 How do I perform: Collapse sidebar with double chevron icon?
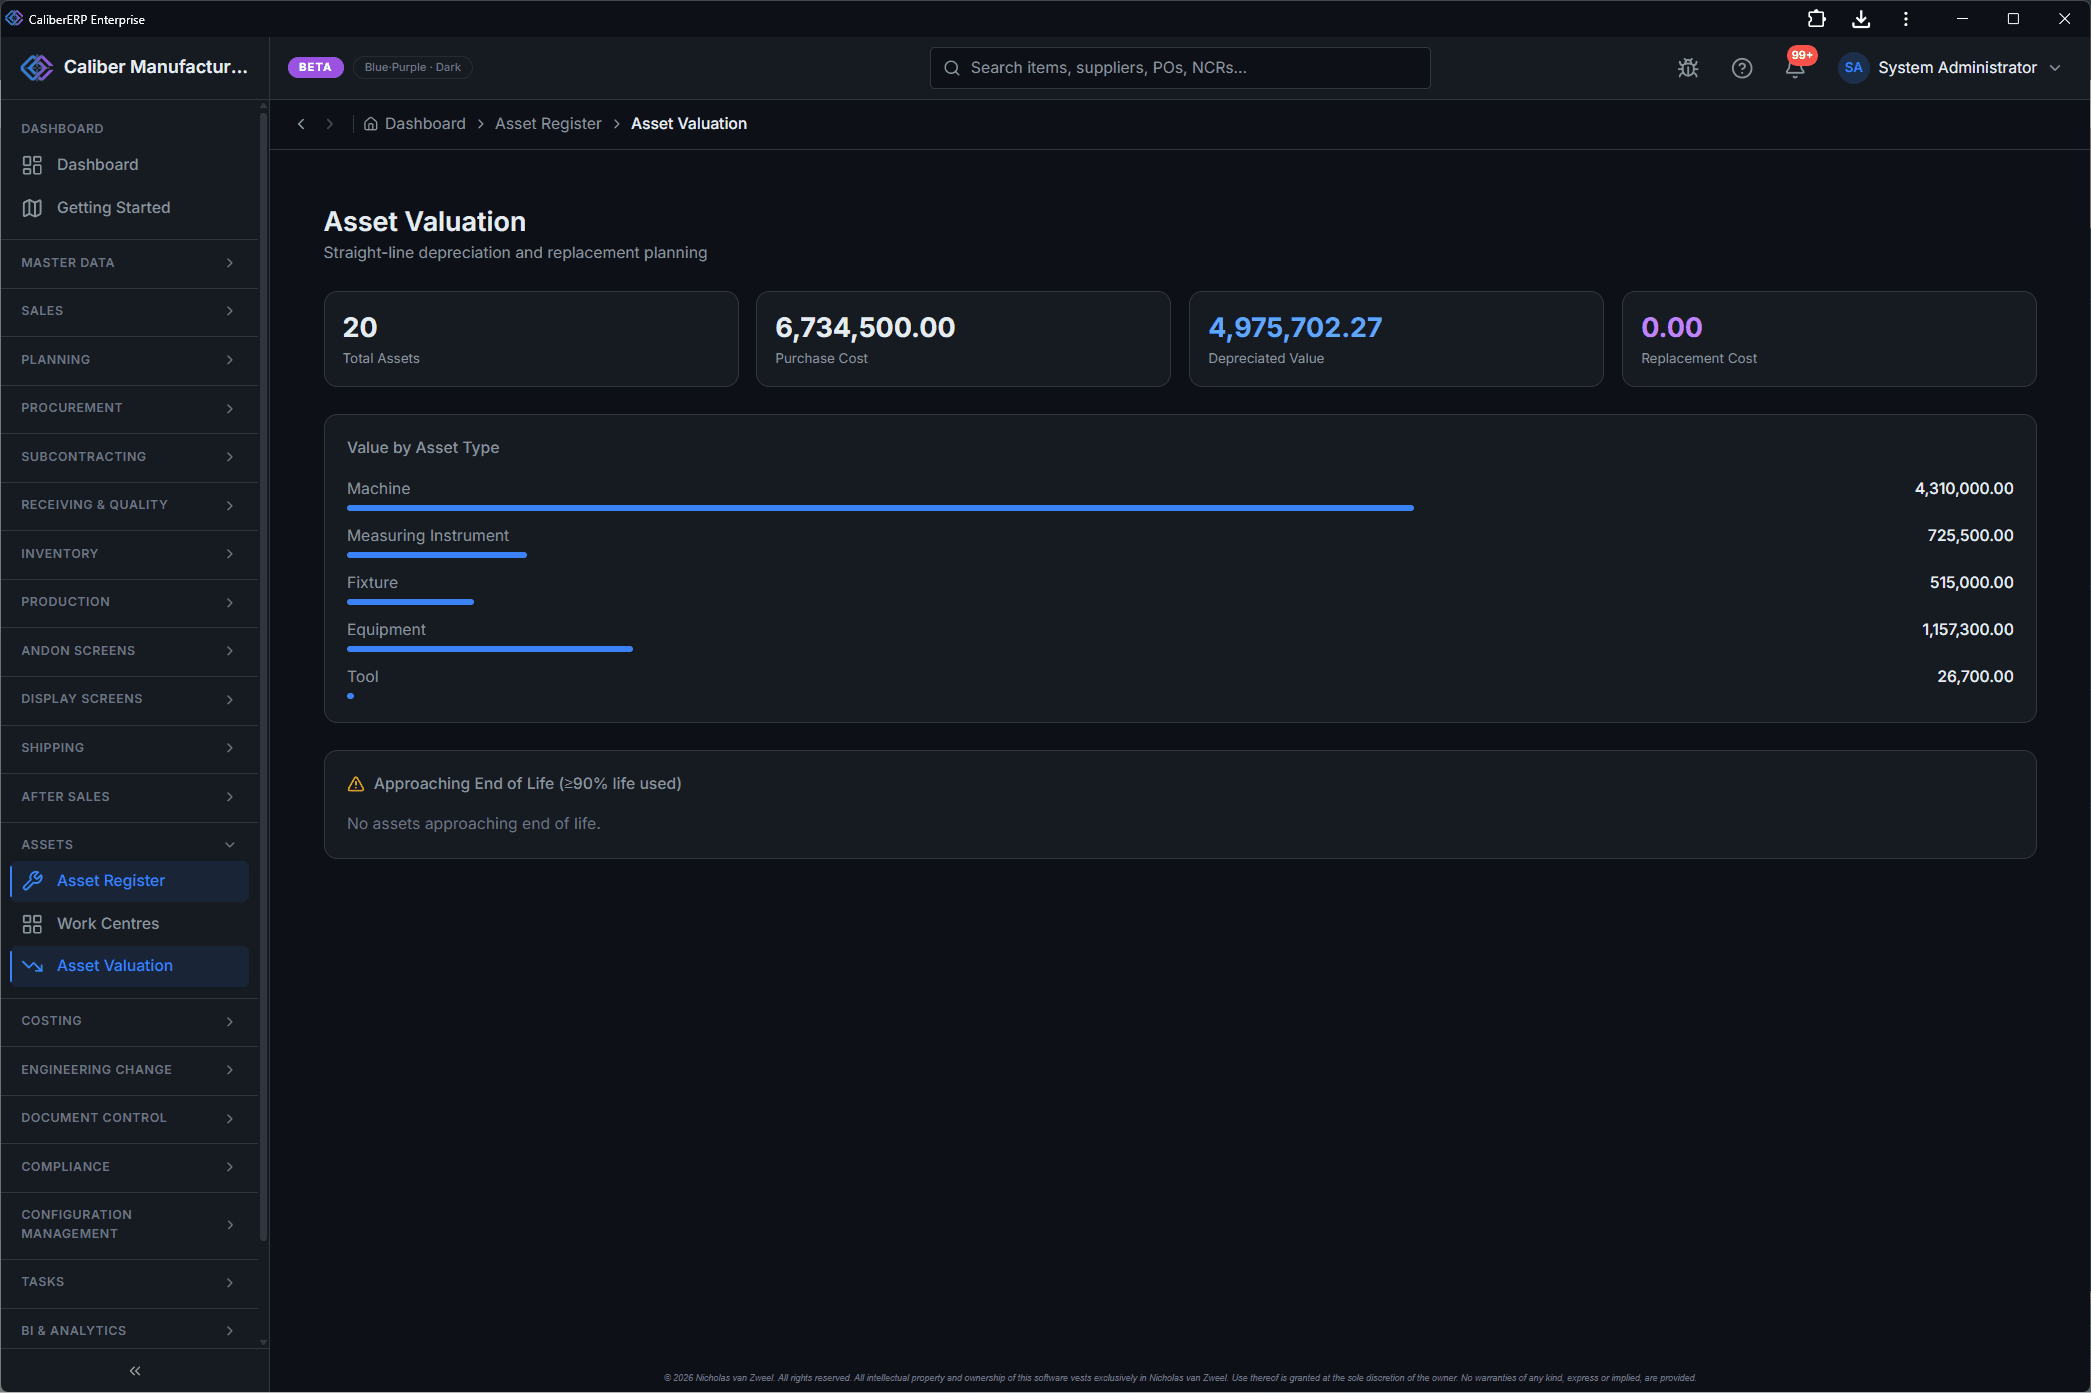coord(135,1371)
